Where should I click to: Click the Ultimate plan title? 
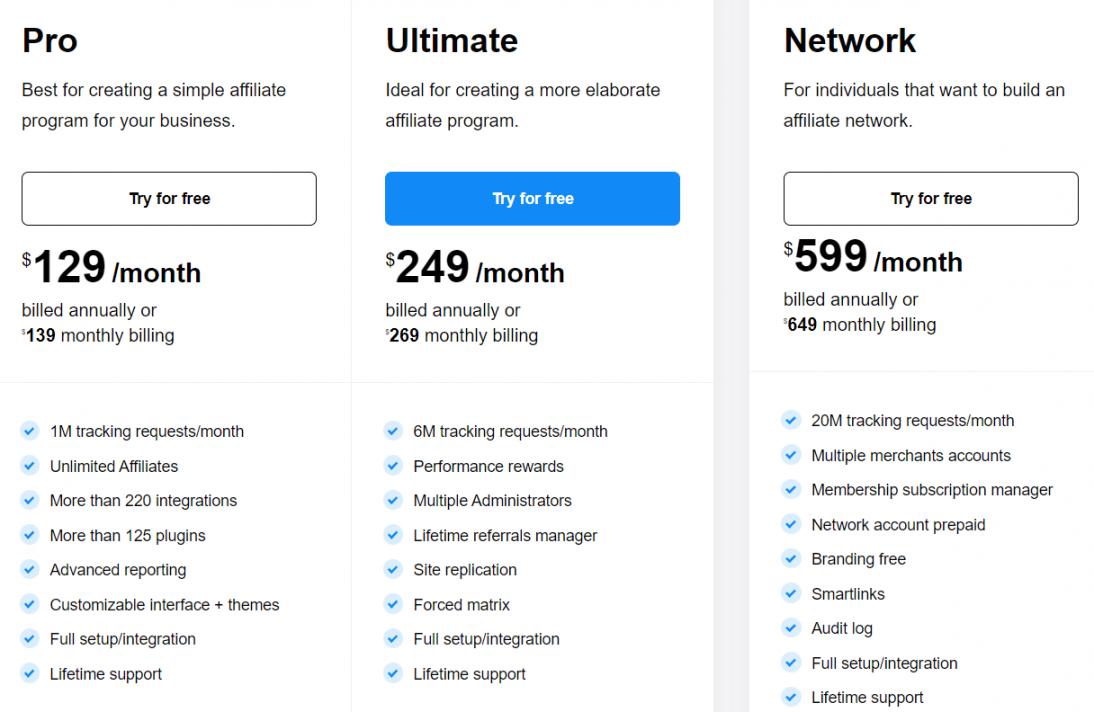[451, 40]
